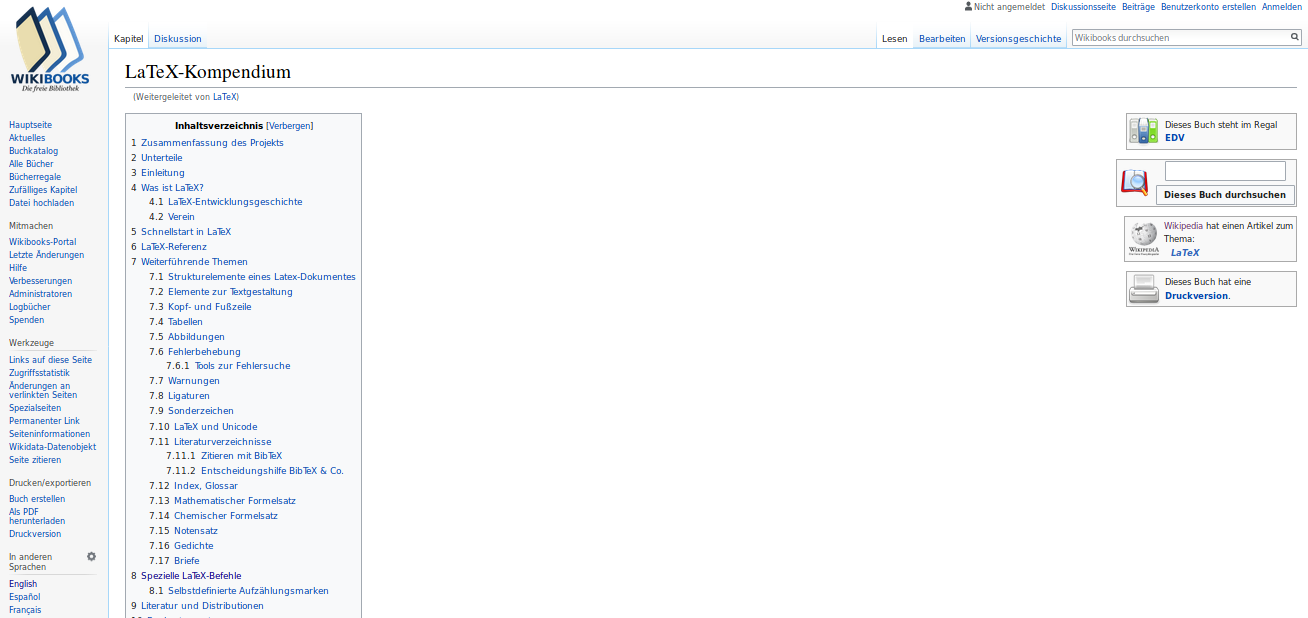Click the Wikibooks logo
Image resolution: width=1308 pixels, height=618 pixels.
pyautogui.click(x=50, y=50)
